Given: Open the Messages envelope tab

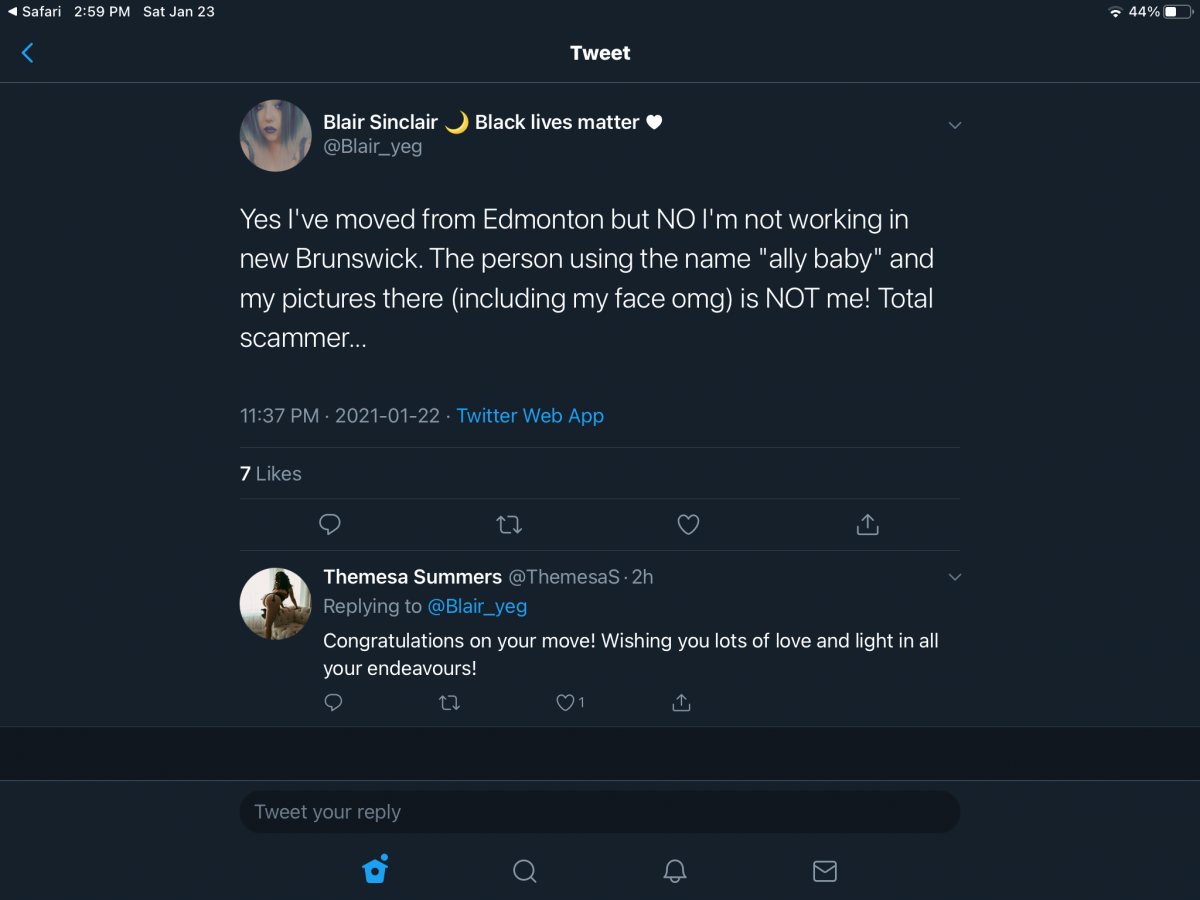Looking at the screenshot, I should click(825, 871).
